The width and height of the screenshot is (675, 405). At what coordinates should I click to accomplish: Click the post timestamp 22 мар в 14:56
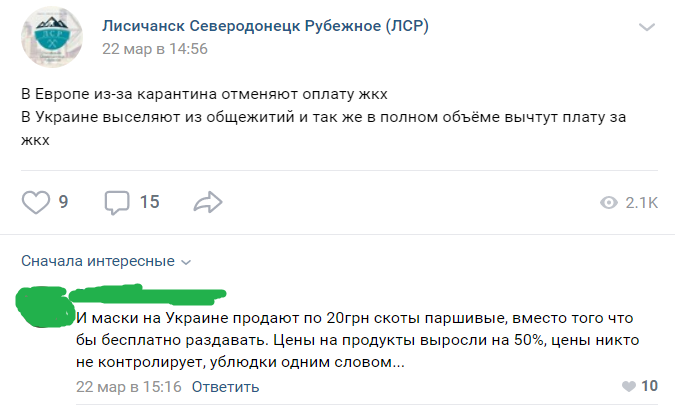(x=155, y=48)
